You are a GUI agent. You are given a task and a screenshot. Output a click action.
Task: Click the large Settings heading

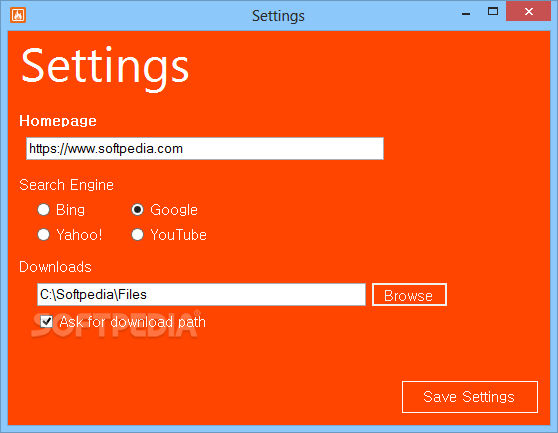105,68
